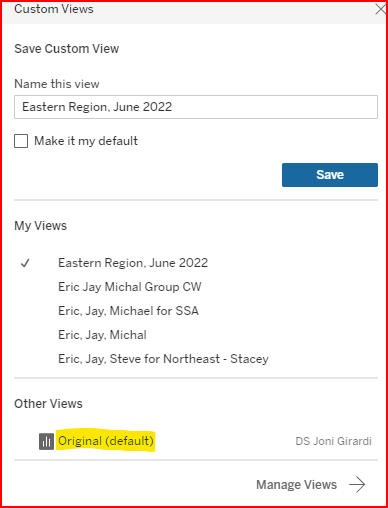The image size is (388, 508).
Task: Click the owner name DS Joni Girardi
Action: point(333,441)
